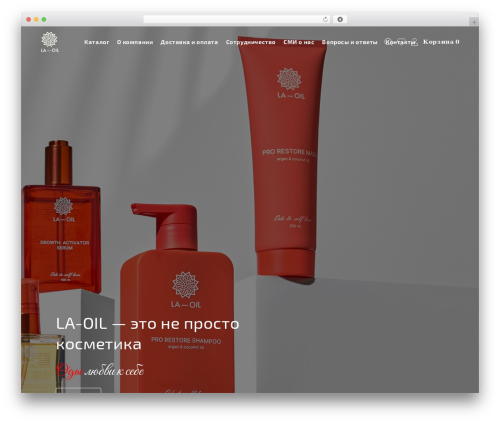Go to Вопросы и ответы
The image size is (500, 423).
(349, 42)
